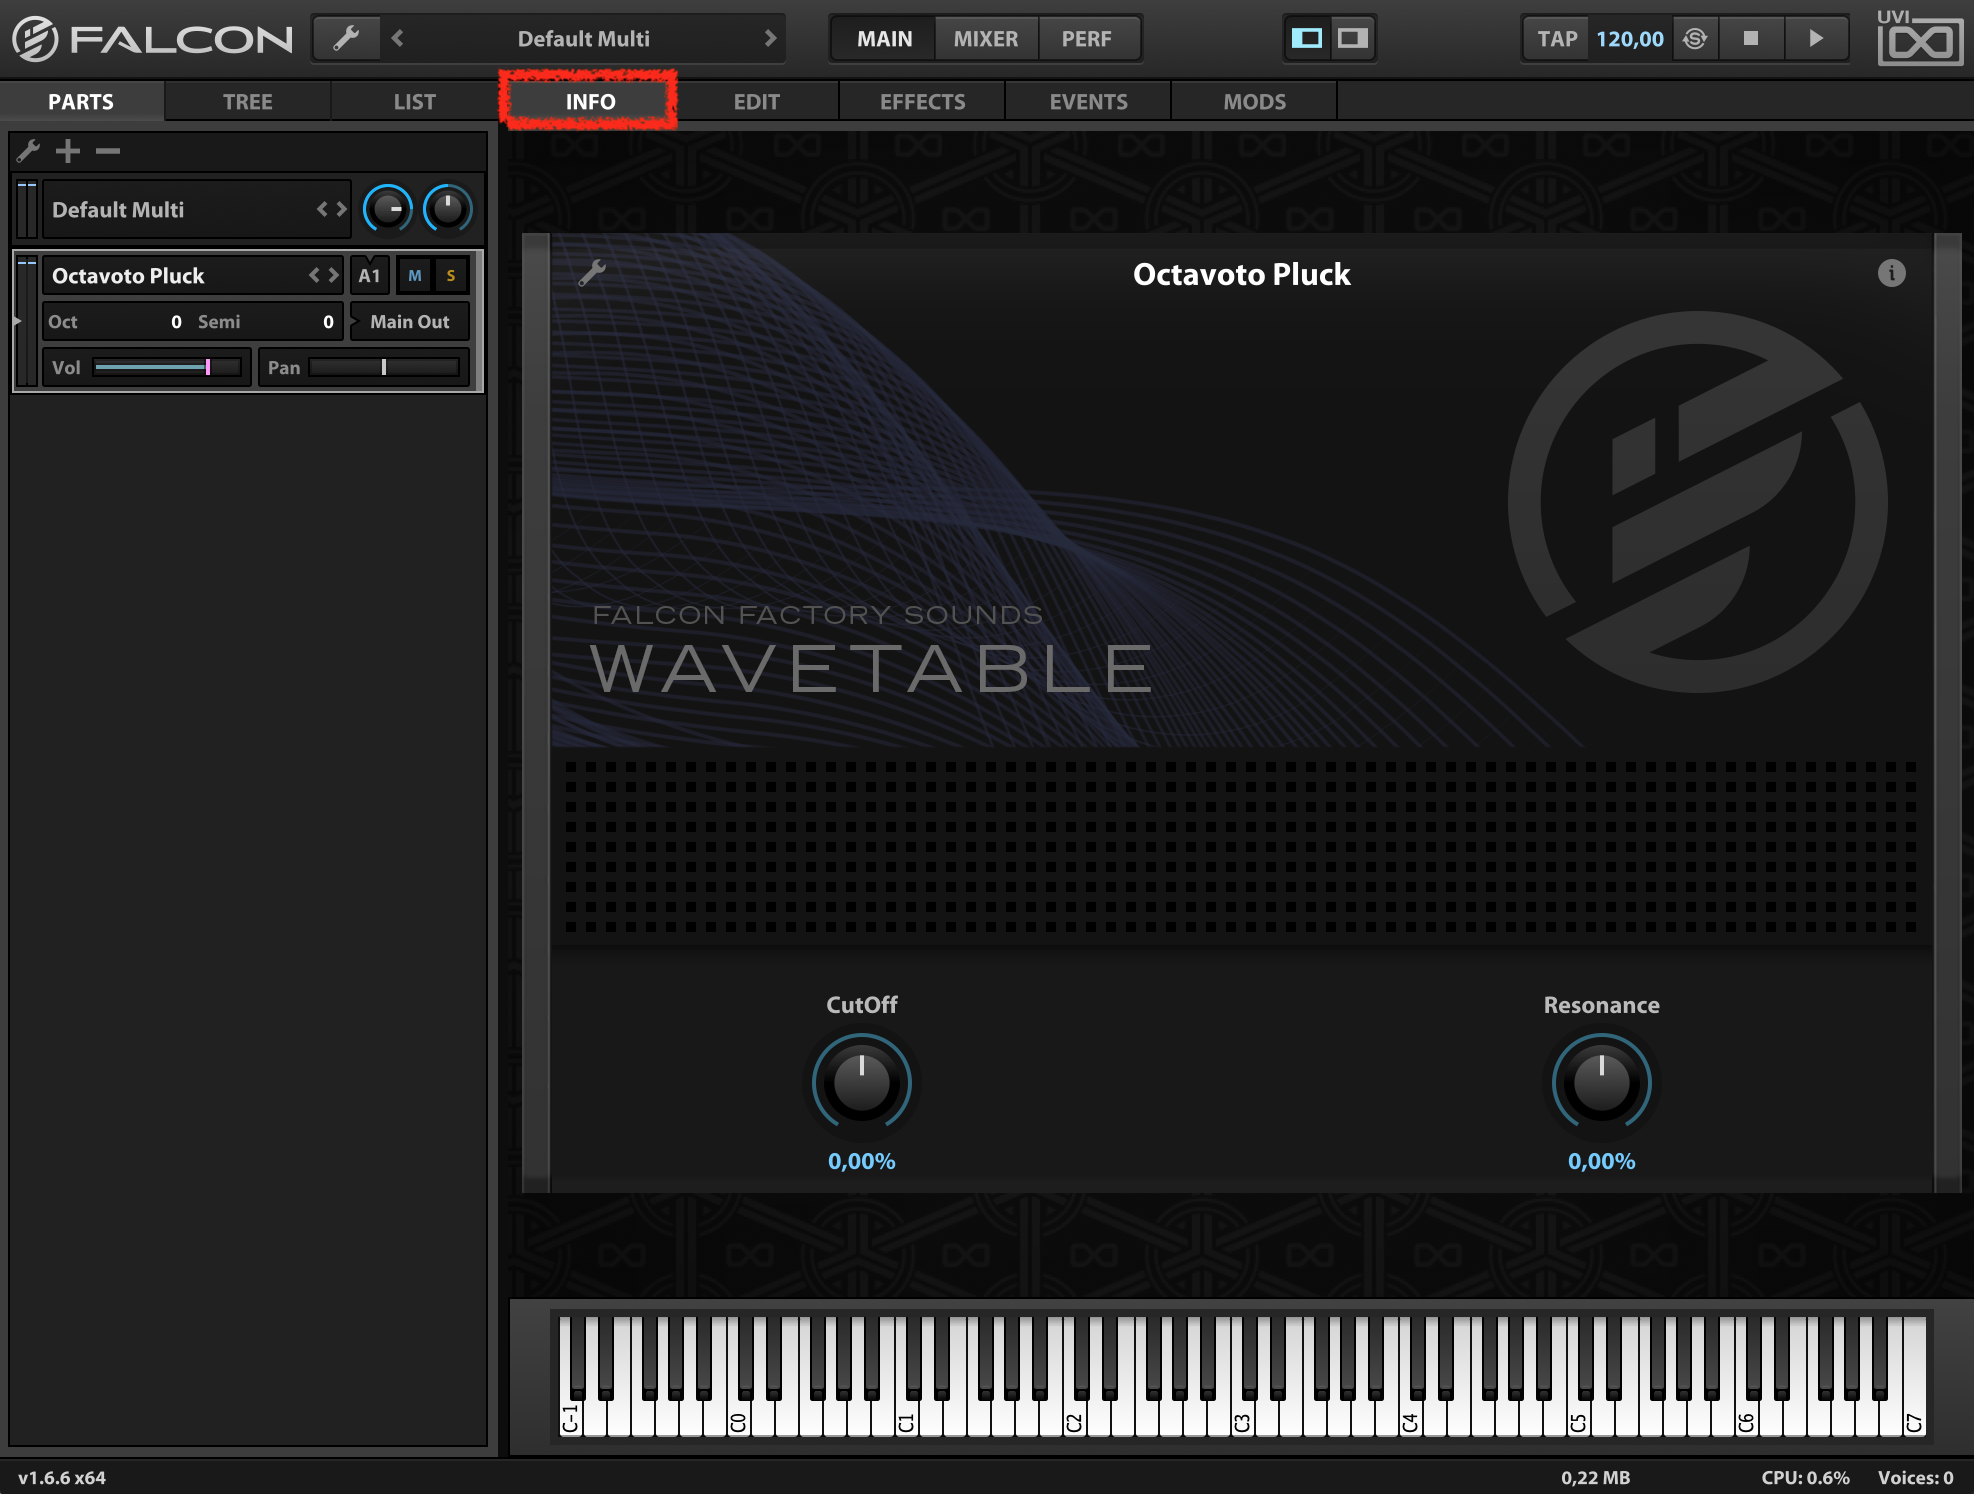Viewport: 1974px width, 1494px height.
Task: Click the transport Stop button
Action: 1751,39
